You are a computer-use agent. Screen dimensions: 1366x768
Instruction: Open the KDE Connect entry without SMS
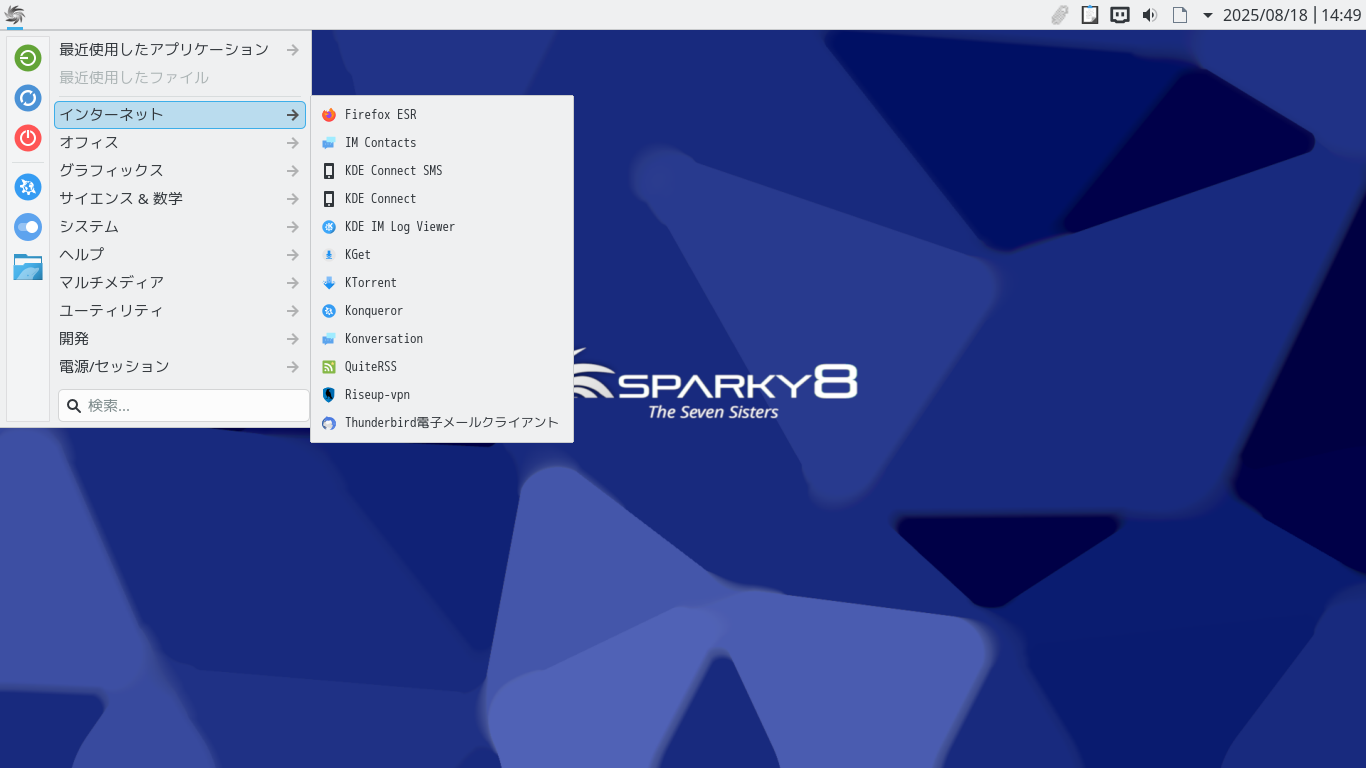[x=442, y=199]
